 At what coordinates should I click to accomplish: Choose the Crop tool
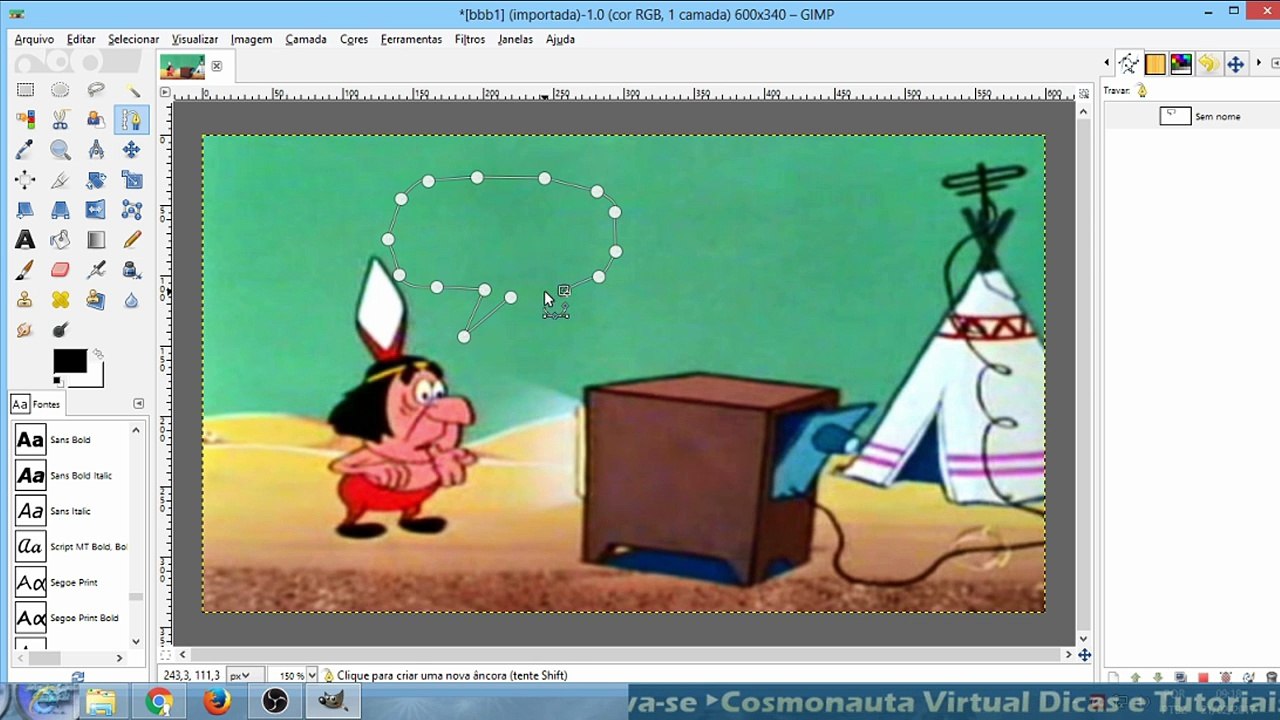pyautogui.click(x=60, y=180)
